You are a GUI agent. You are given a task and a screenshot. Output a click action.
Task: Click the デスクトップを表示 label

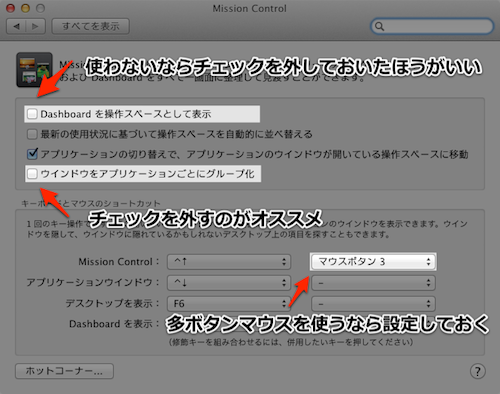tap(113, 303)
